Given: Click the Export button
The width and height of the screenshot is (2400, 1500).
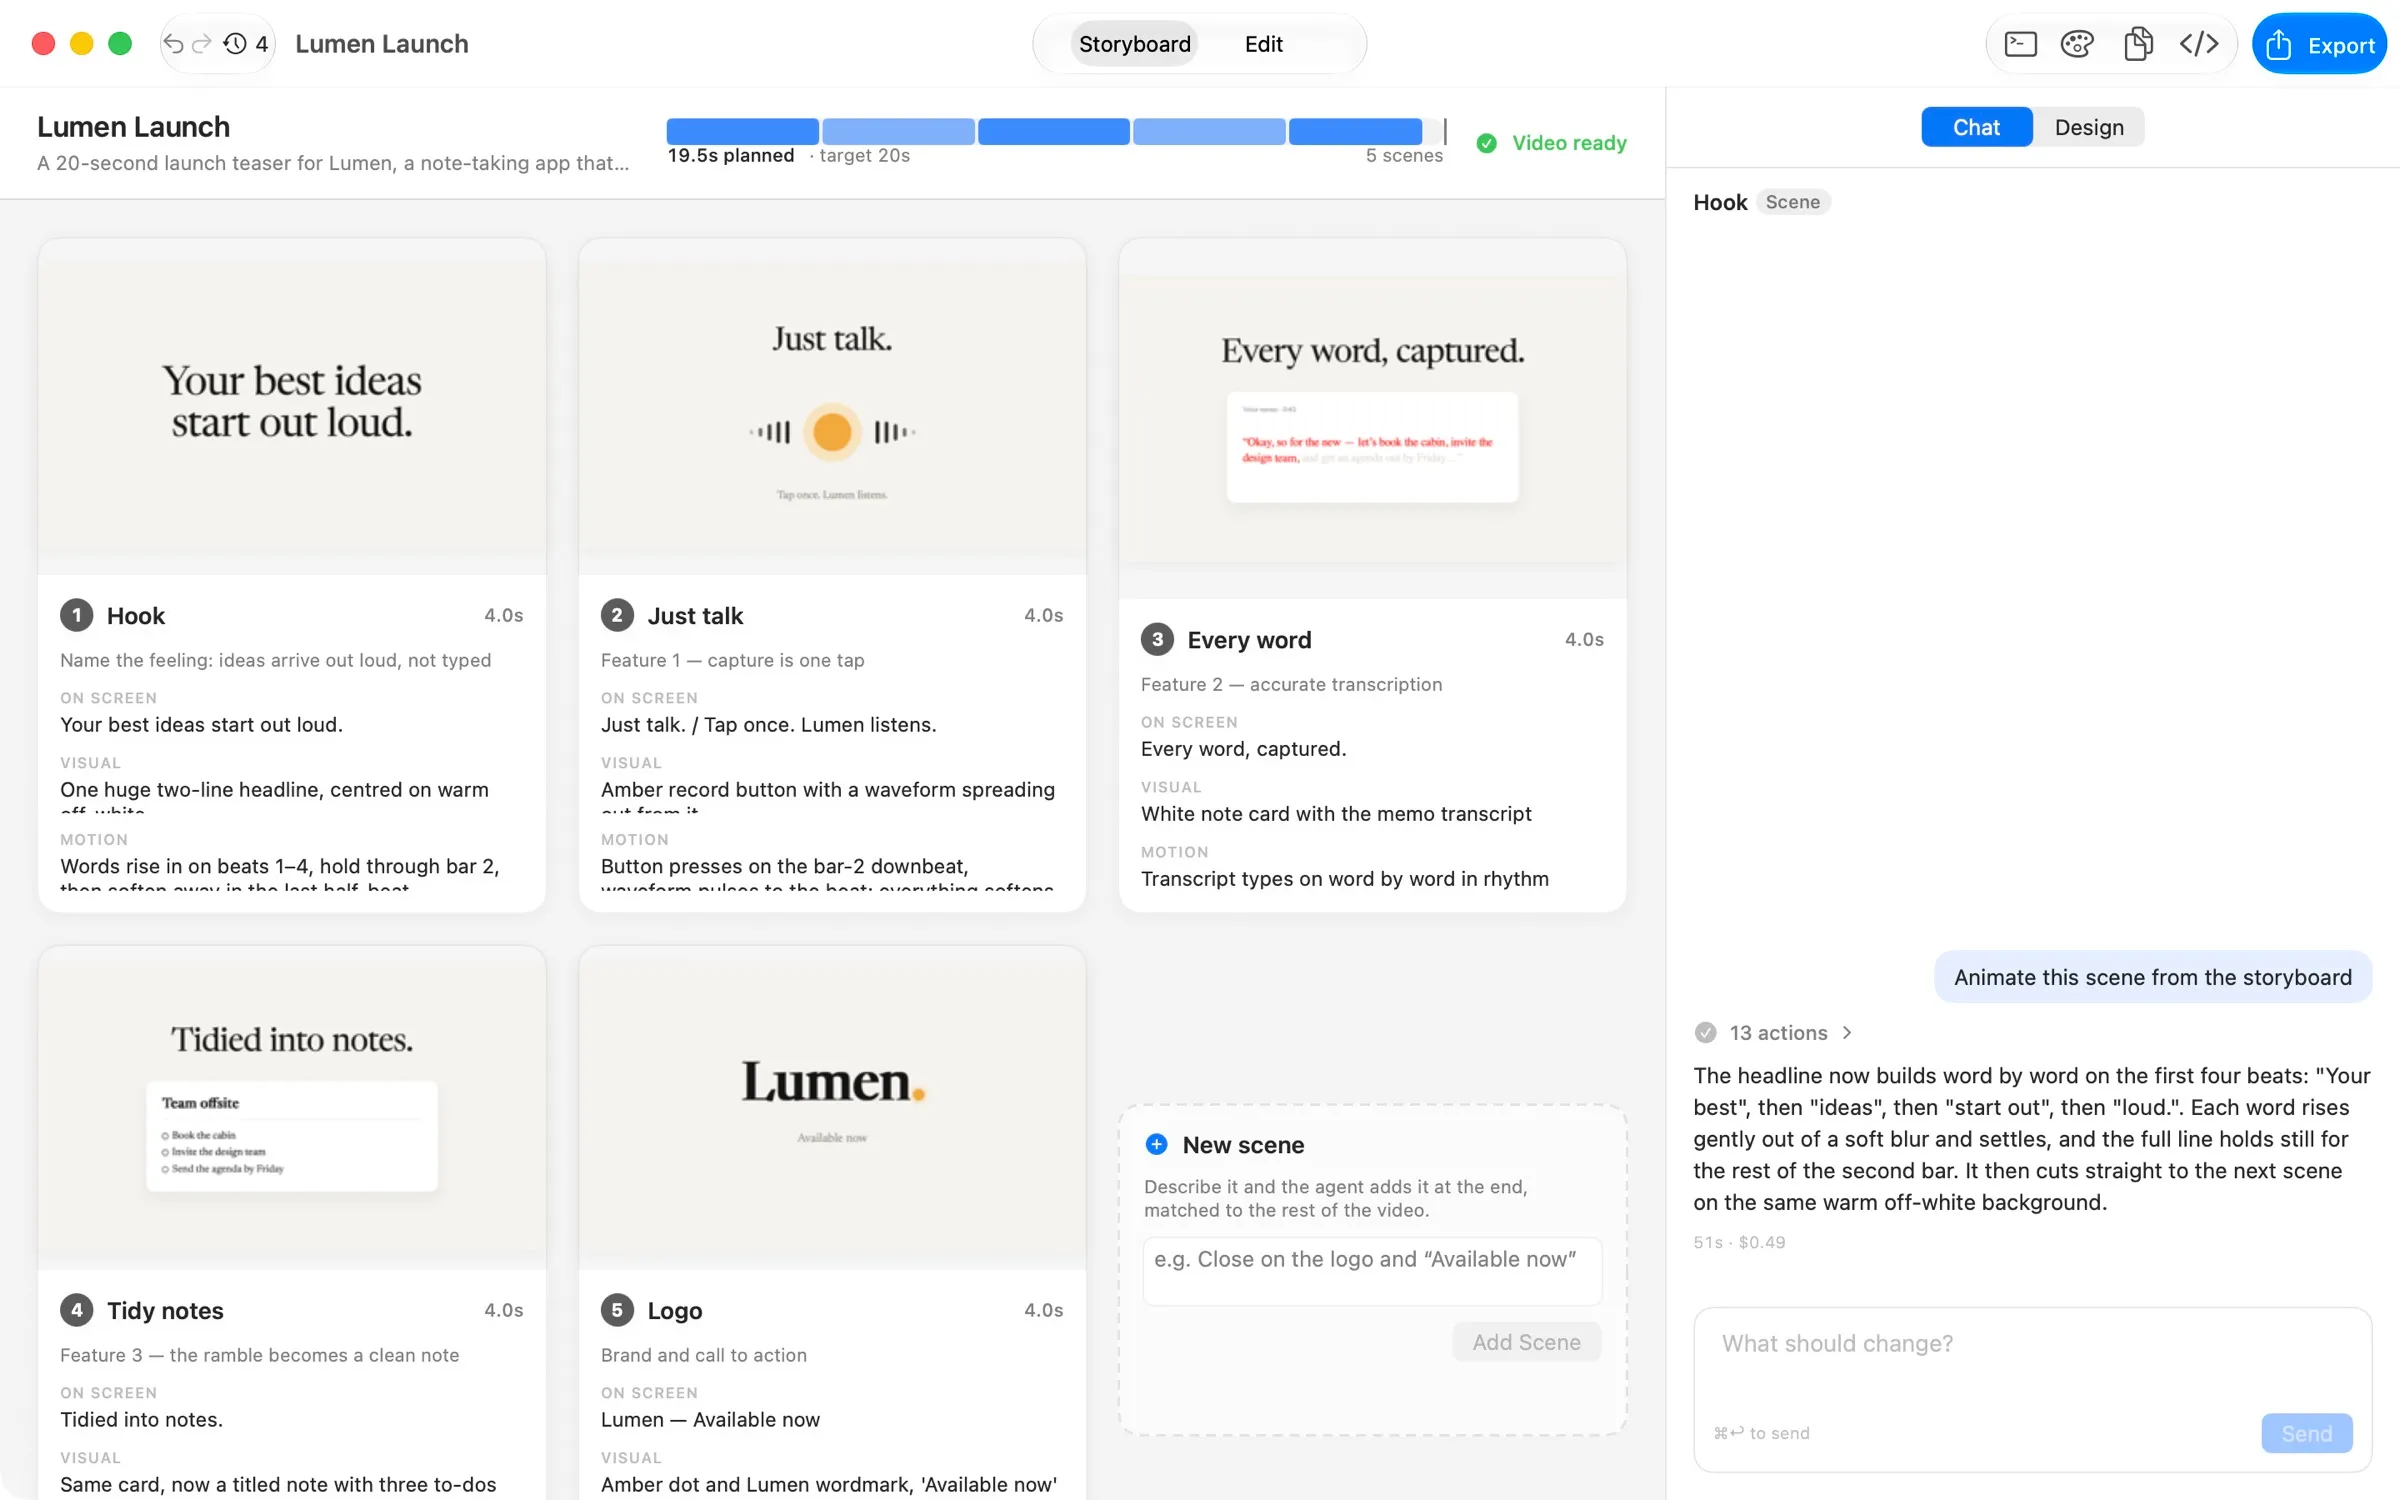Looking at the screenshot, I should 2319,44.
